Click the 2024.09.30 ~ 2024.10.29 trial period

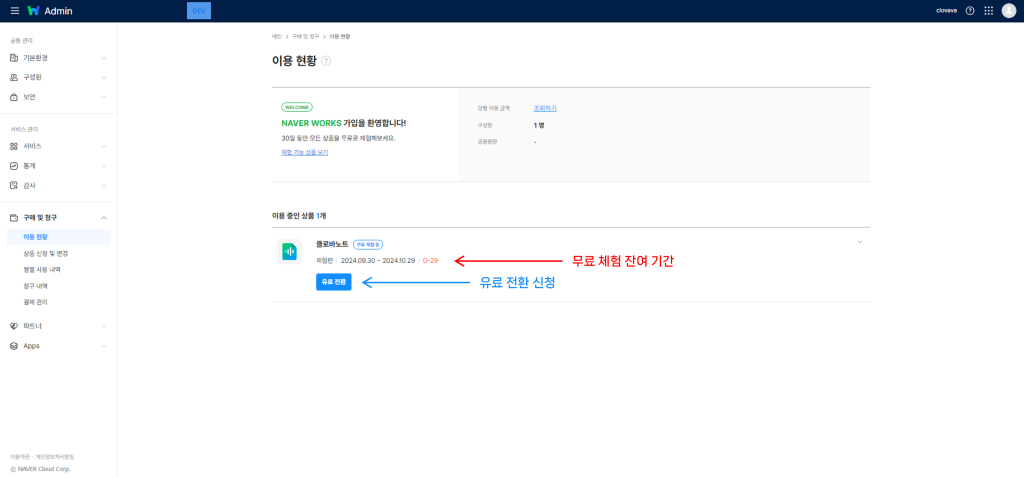(377, 261)
